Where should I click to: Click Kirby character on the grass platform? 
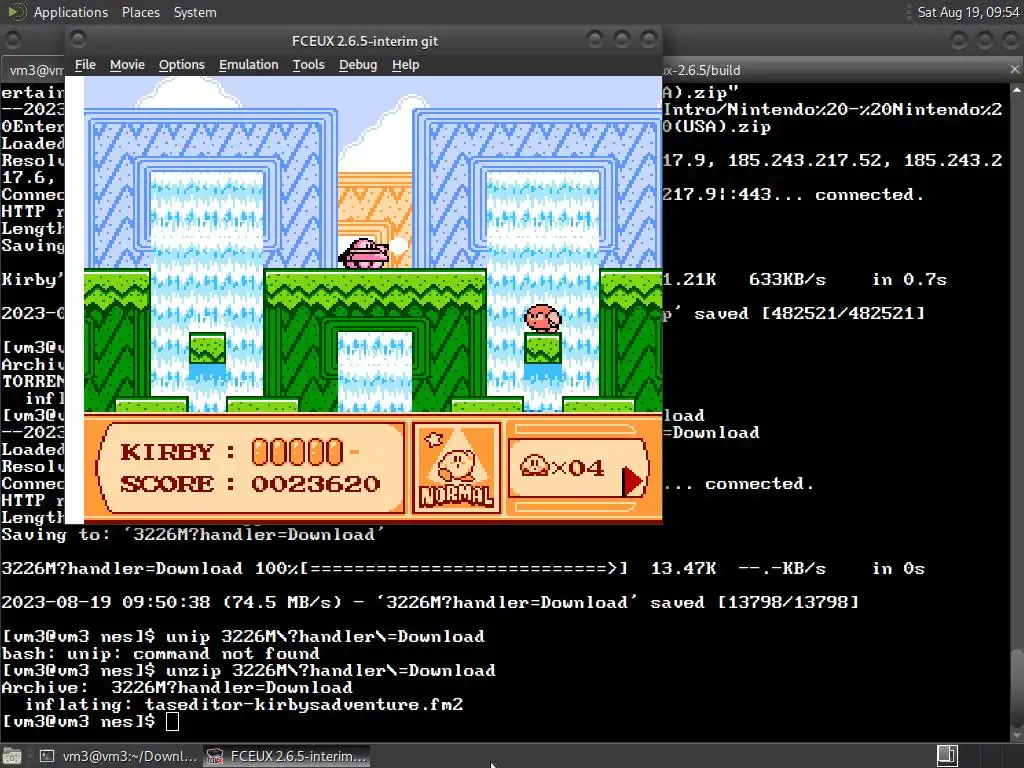point(364,253)
